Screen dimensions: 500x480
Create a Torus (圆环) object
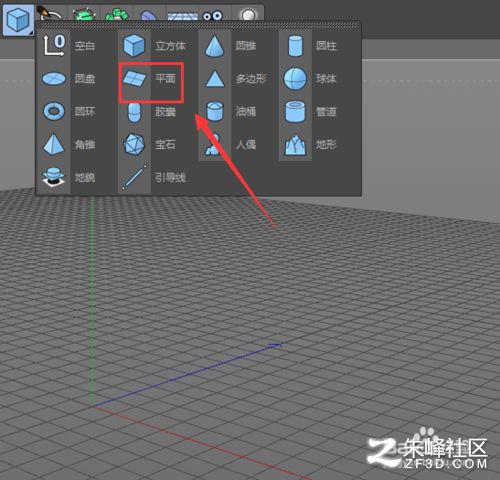pyautogui.click(x=54, y=111)
